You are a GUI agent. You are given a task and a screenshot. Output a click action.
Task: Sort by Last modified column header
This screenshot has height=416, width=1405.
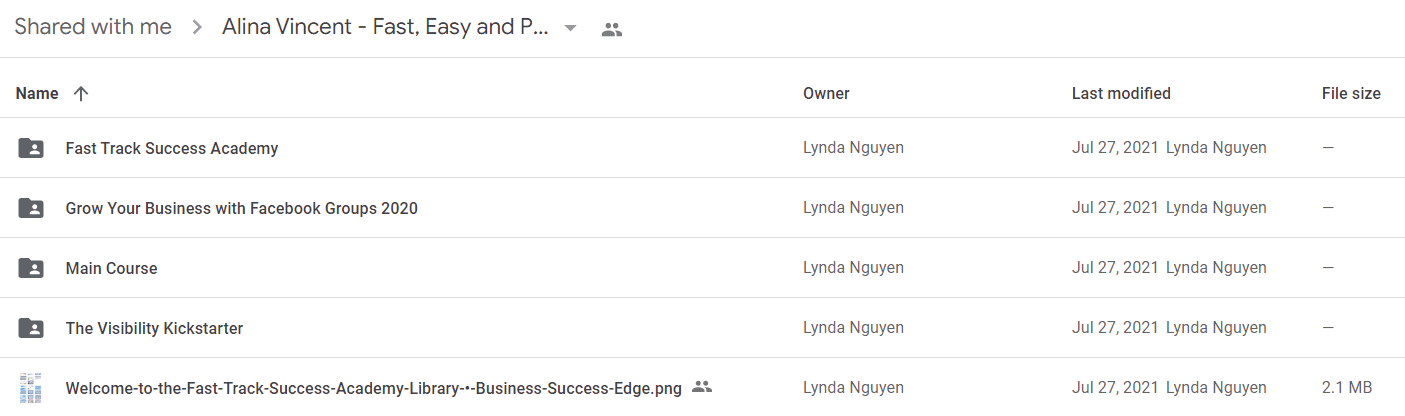(x=1121, y=93)
